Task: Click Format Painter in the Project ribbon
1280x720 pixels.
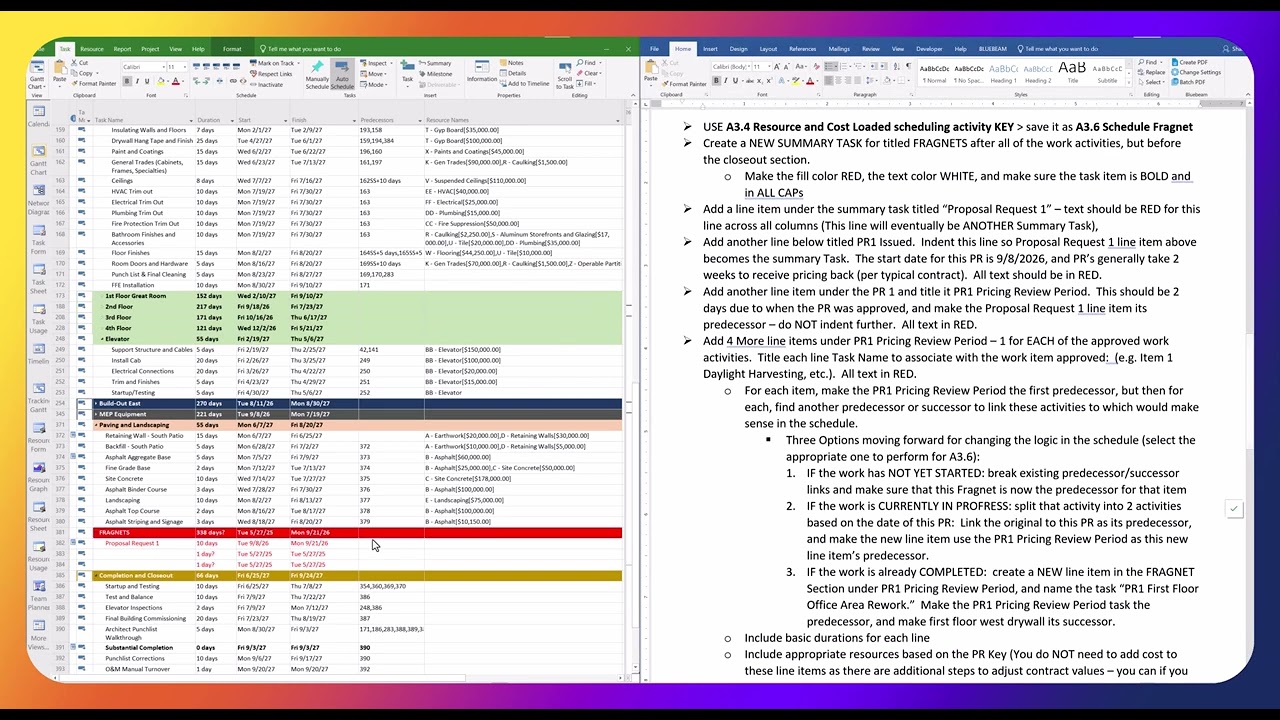Action: click(94, 83)
